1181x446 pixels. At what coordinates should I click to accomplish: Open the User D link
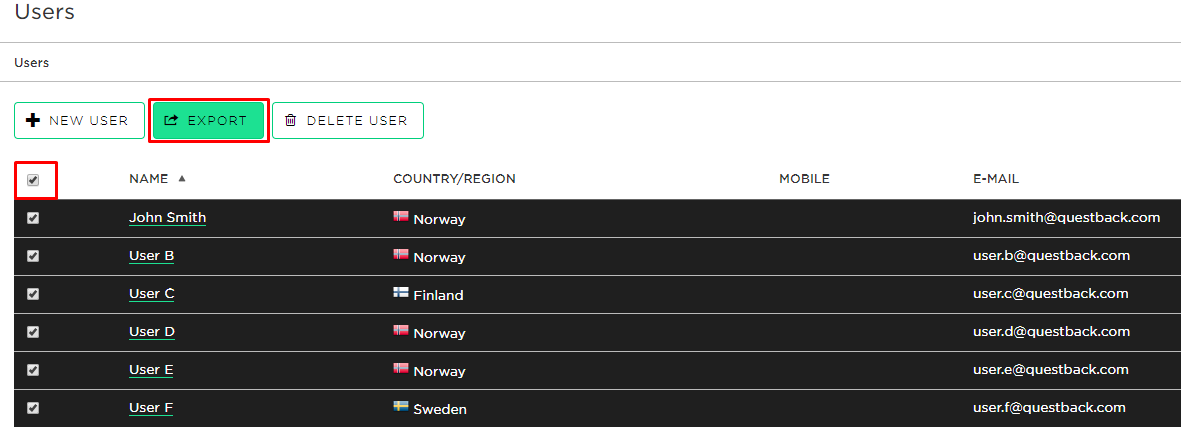click(151, 332)
